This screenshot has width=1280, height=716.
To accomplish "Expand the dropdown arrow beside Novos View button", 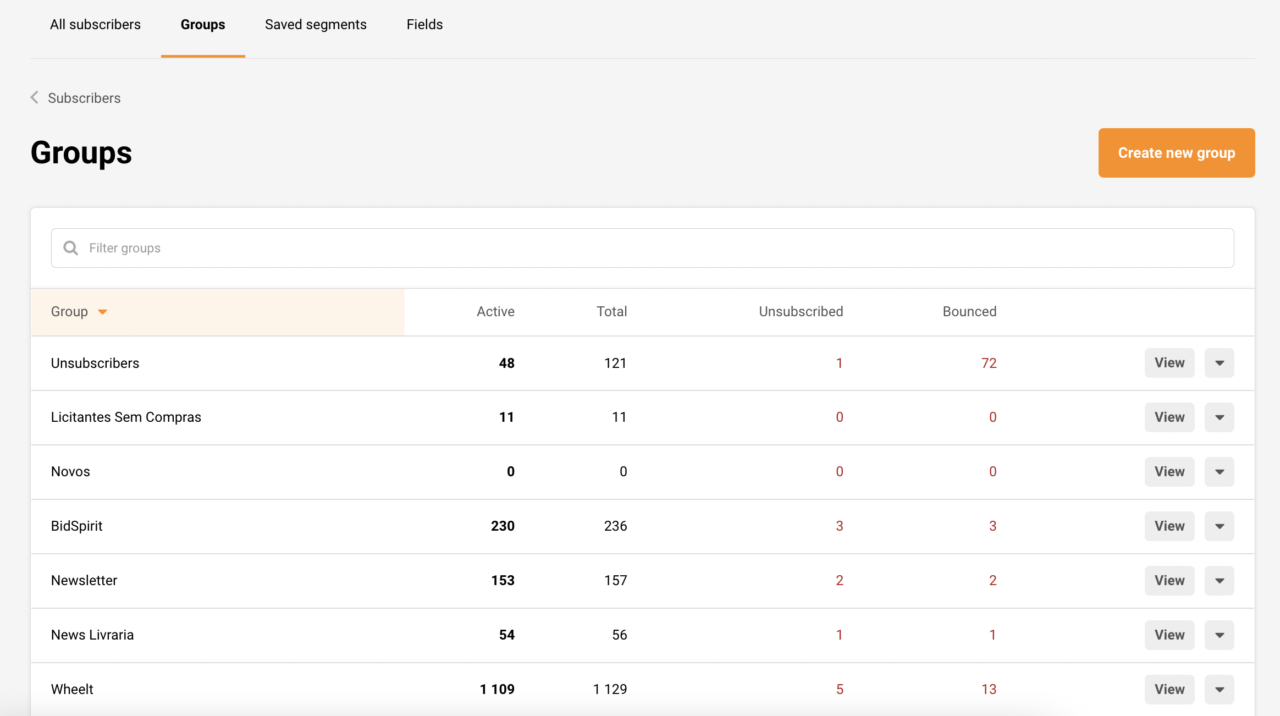I will pos(1219,471).
